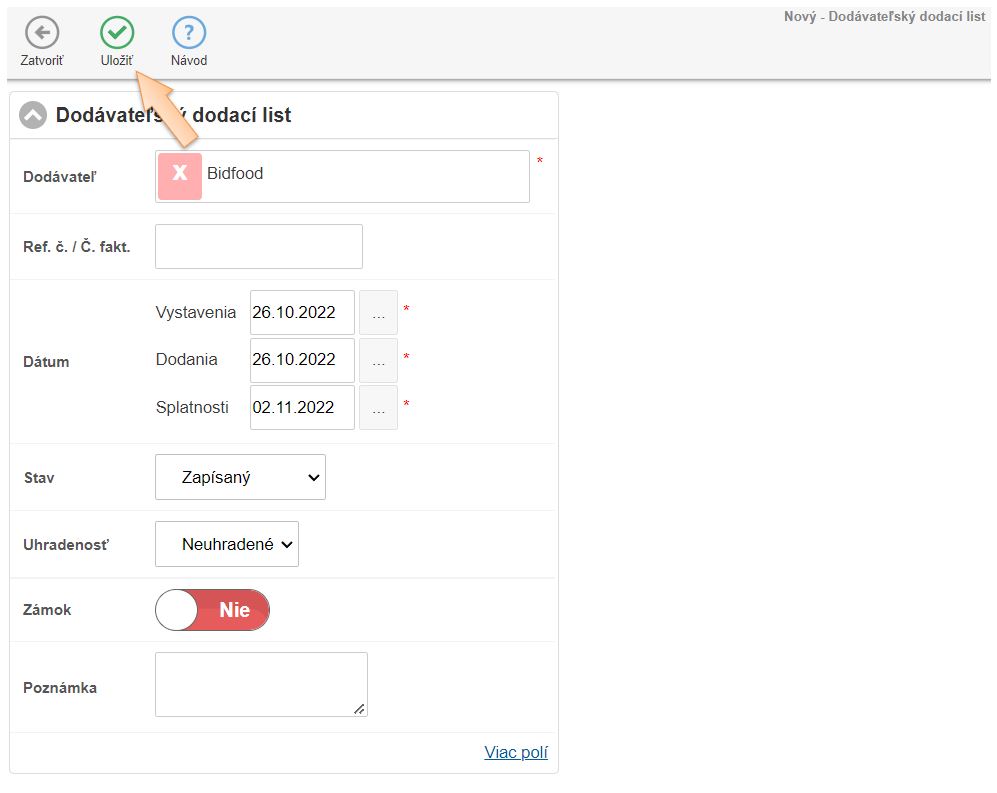997x793 pixels.
Task: Click the Dodania date field
Action: [301, 360]
